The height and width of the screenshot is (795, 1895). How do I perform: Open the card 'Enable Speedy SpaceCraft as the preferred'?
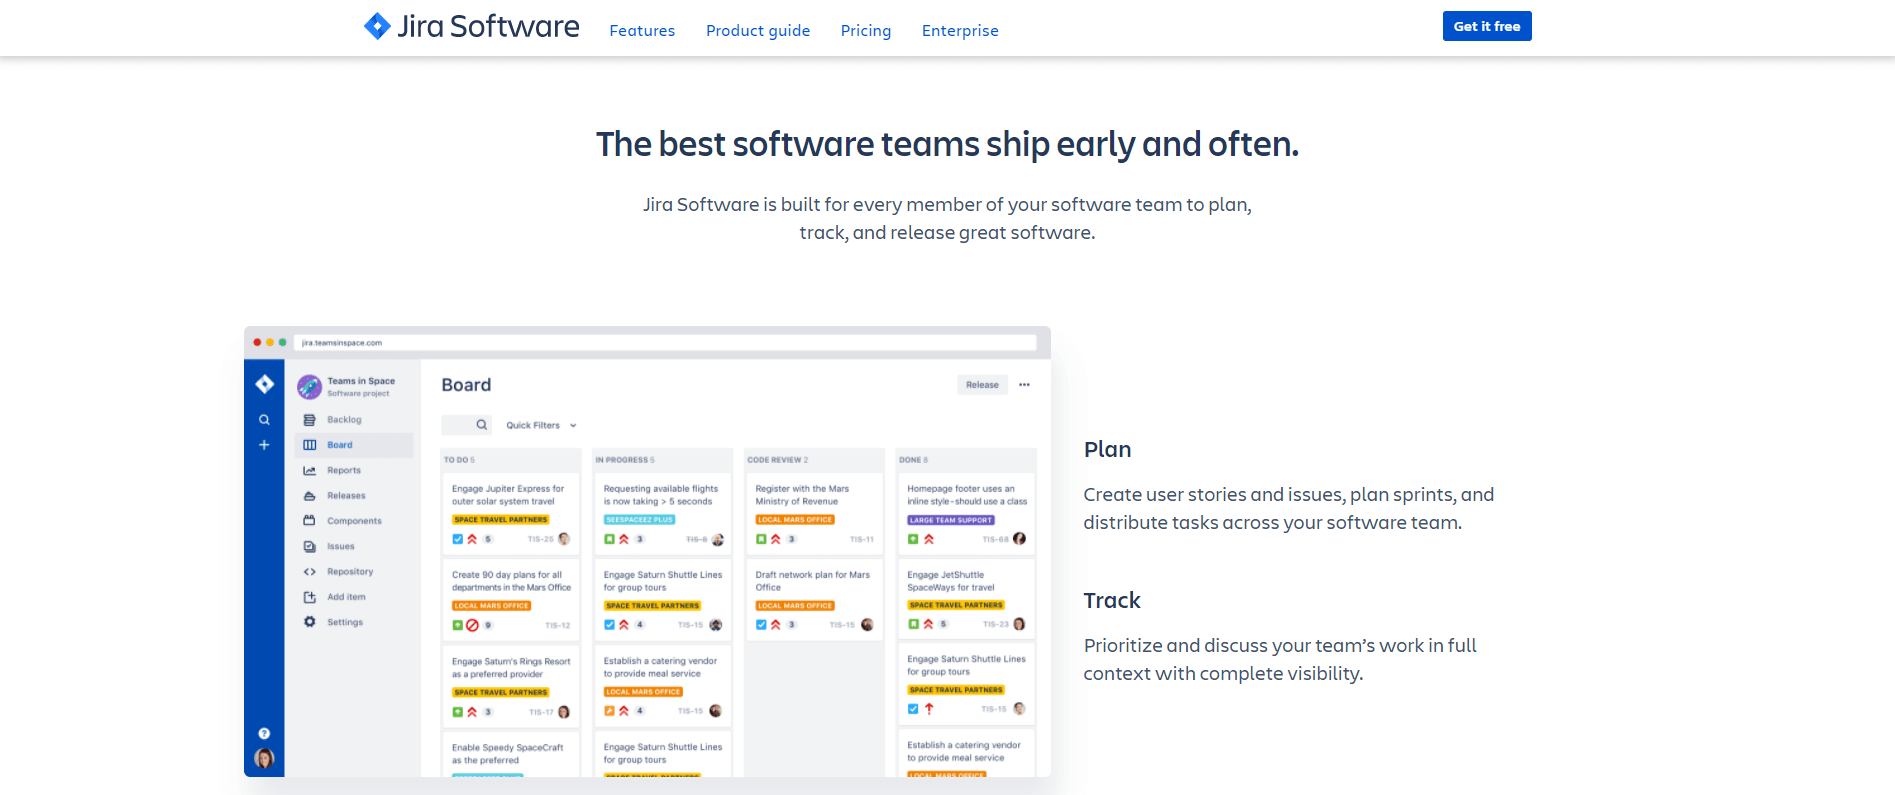511,755
